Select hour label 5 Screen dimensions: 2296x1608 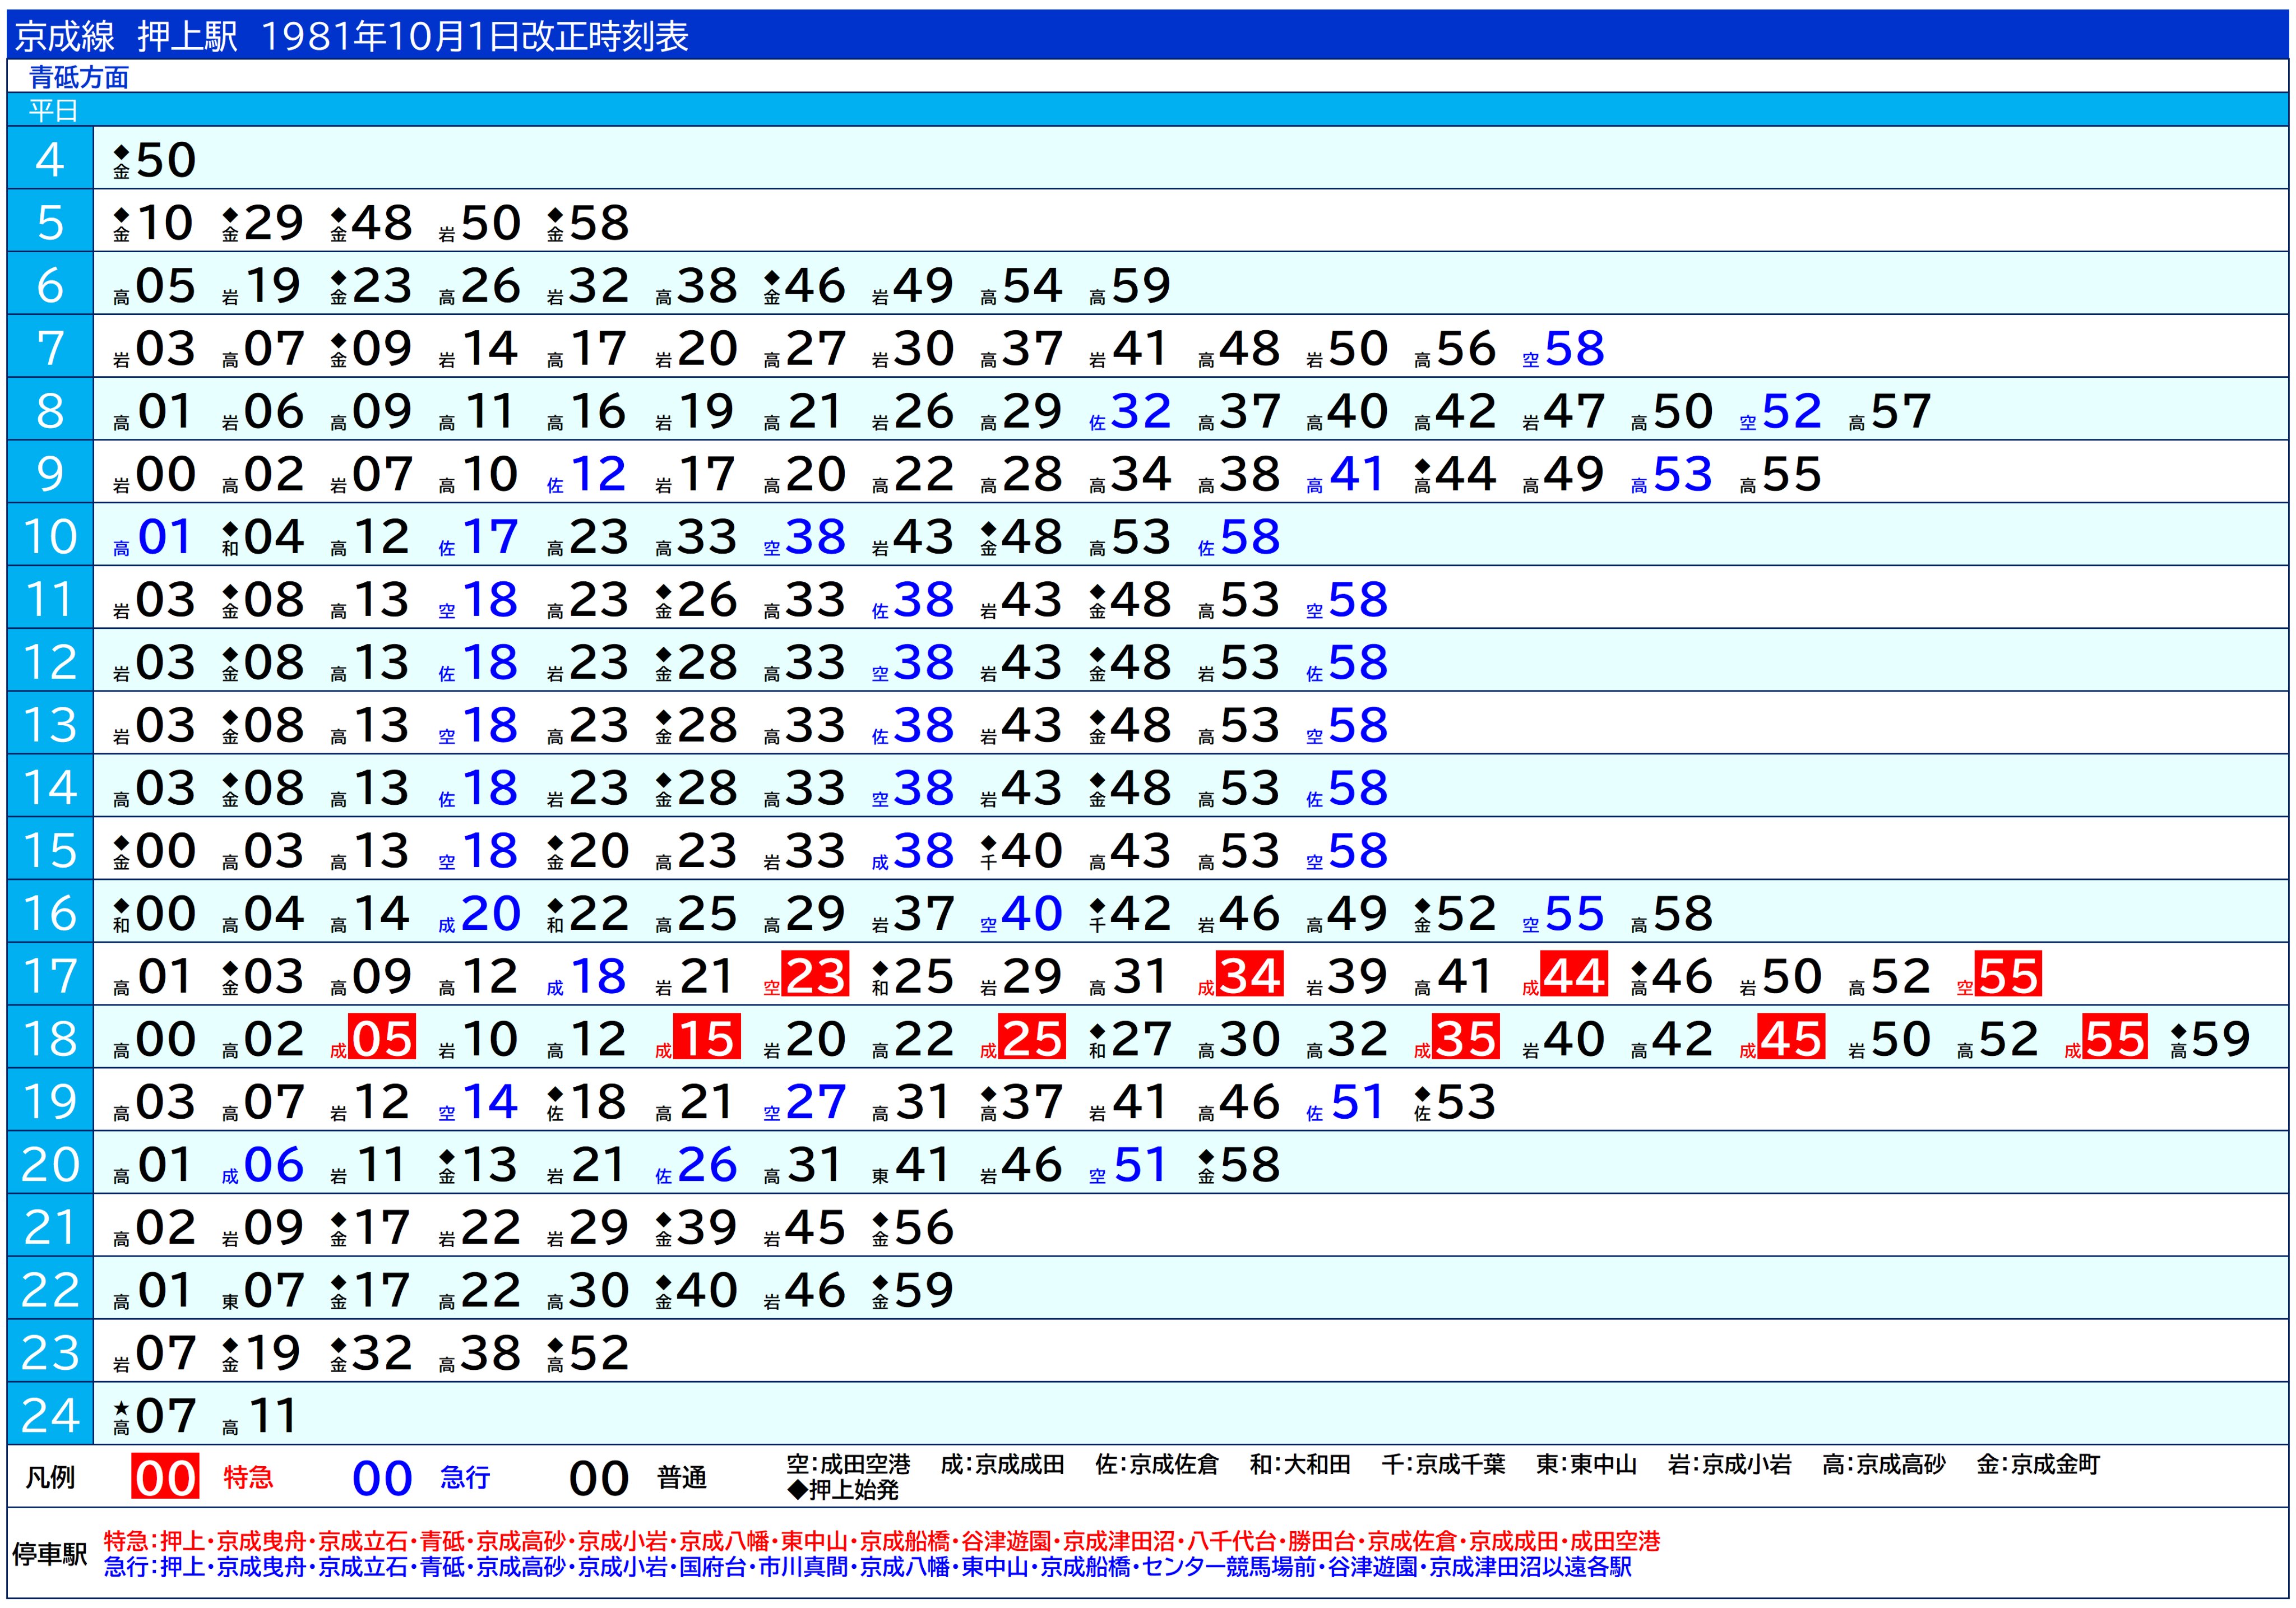click(x=50, y=222)
